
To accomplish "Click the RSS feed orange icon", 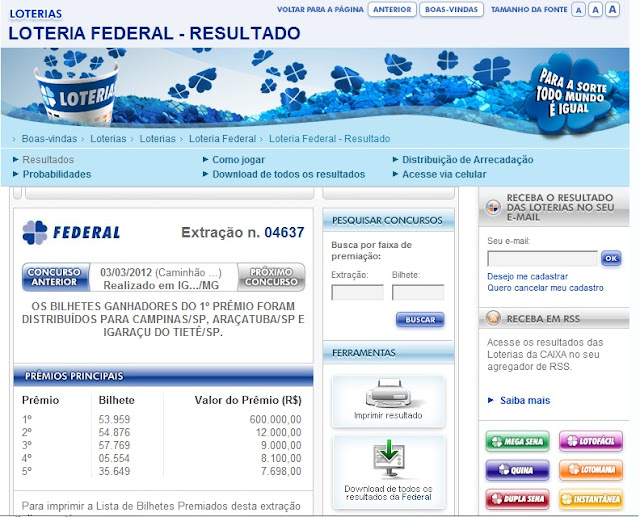I will click(x=493, y=318).
